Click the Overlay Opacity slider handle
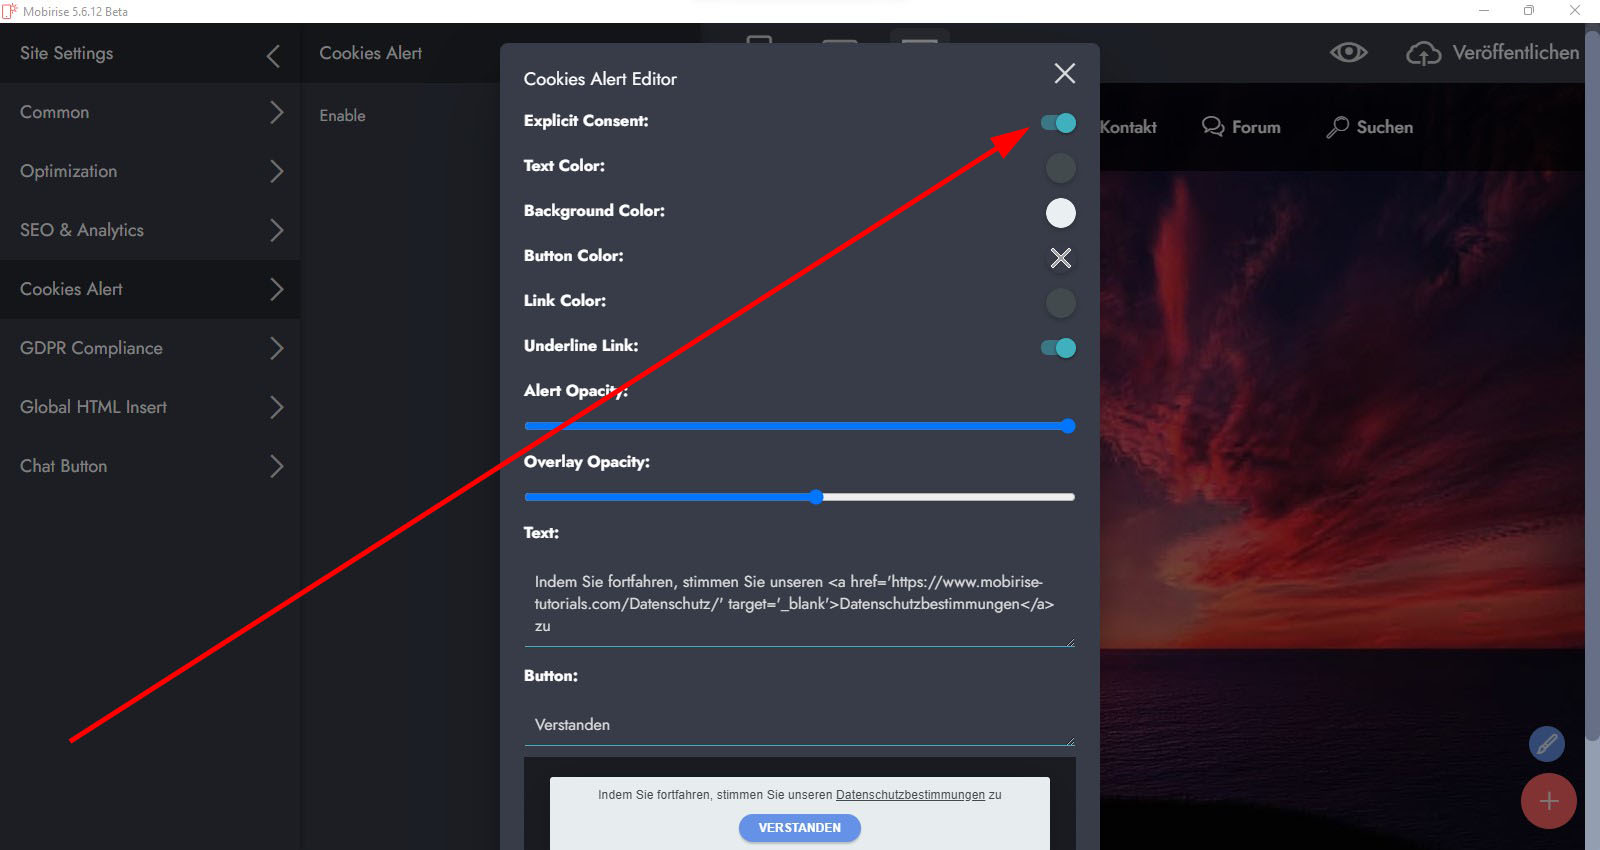This screenshot has width=1600, height=850. click(816, 497)
